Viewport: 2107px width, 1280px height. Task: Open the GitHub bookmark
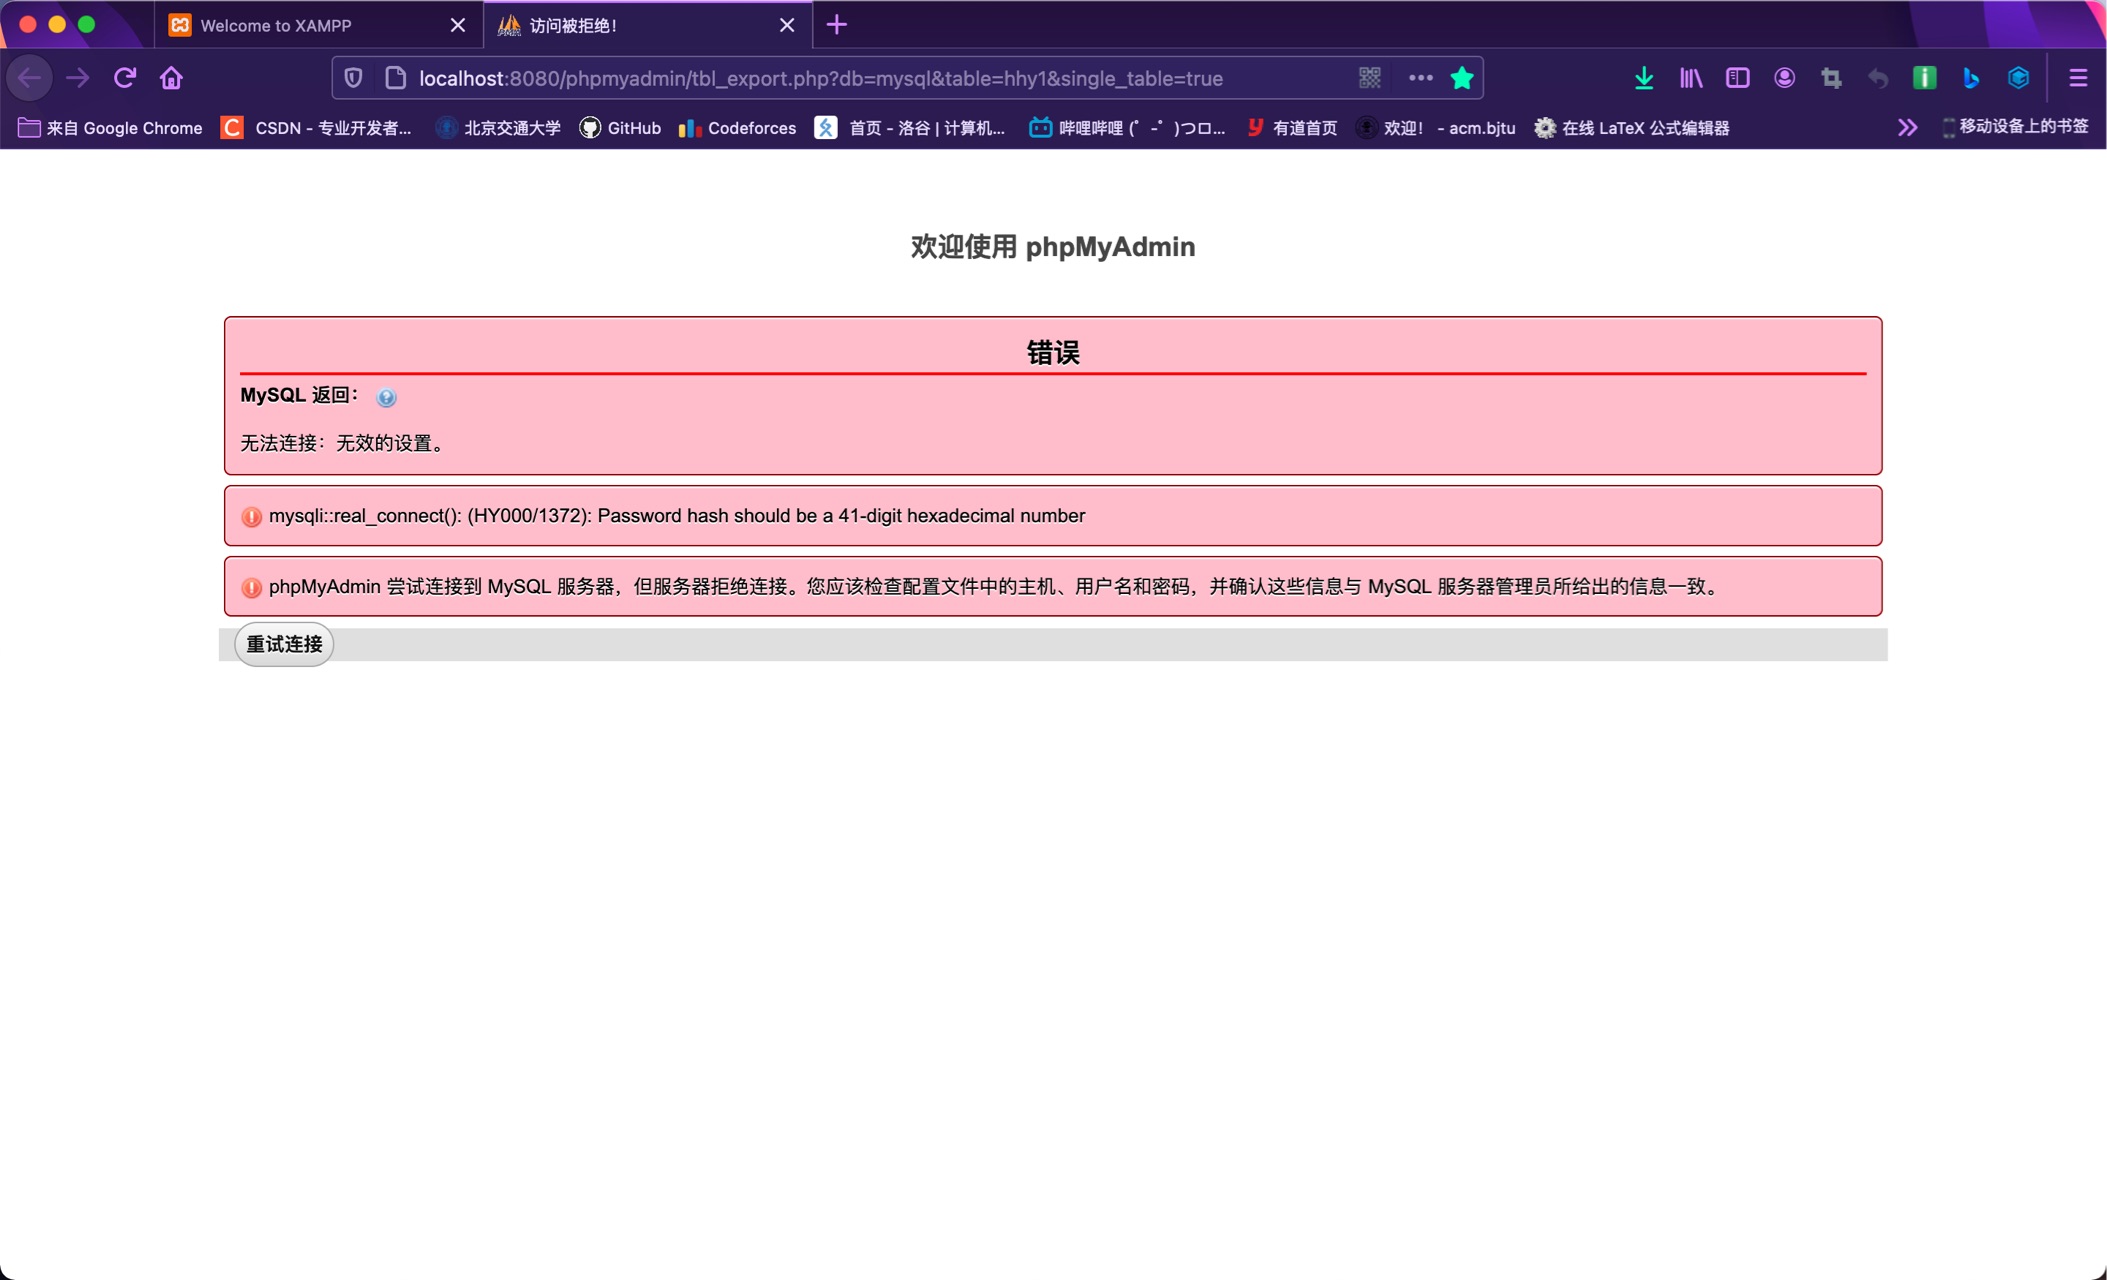[620, 128]
